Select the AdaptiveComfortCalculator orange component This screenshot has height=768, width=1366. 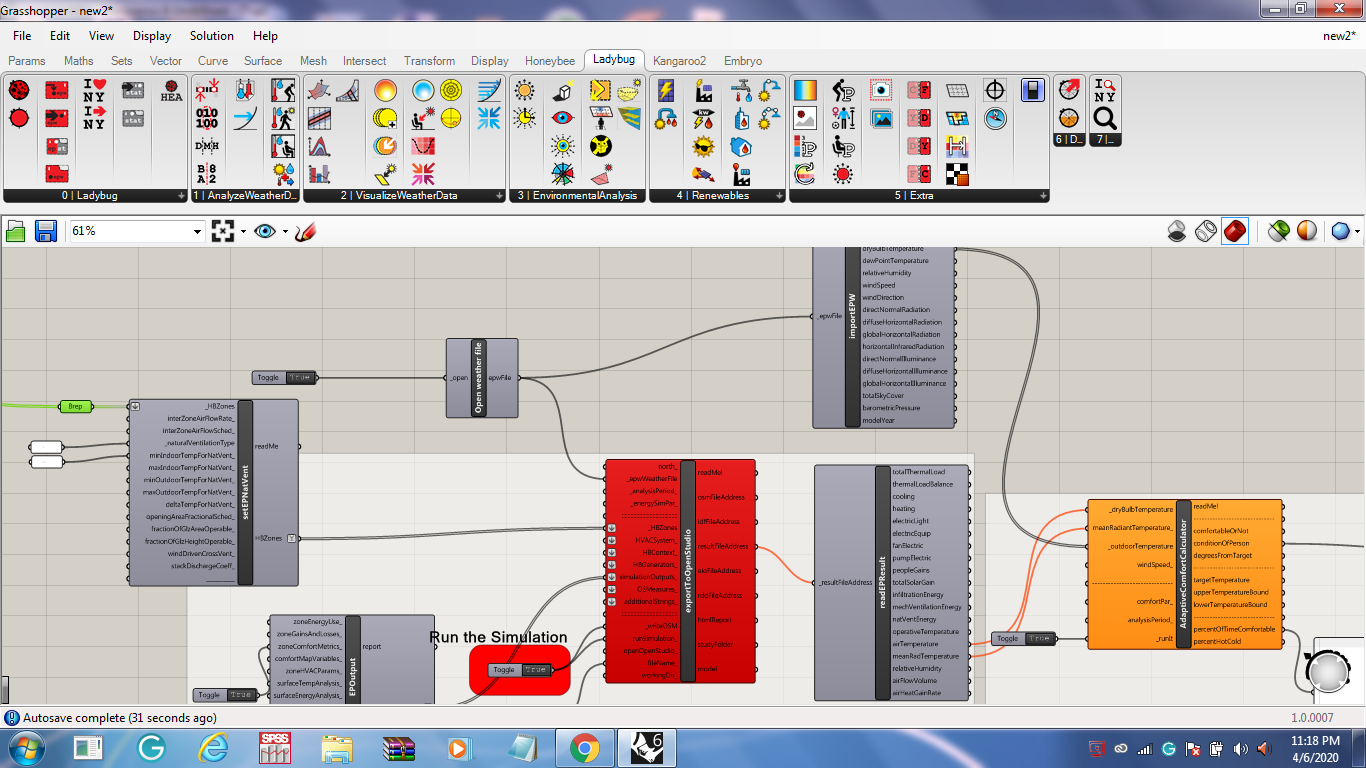1184,574
